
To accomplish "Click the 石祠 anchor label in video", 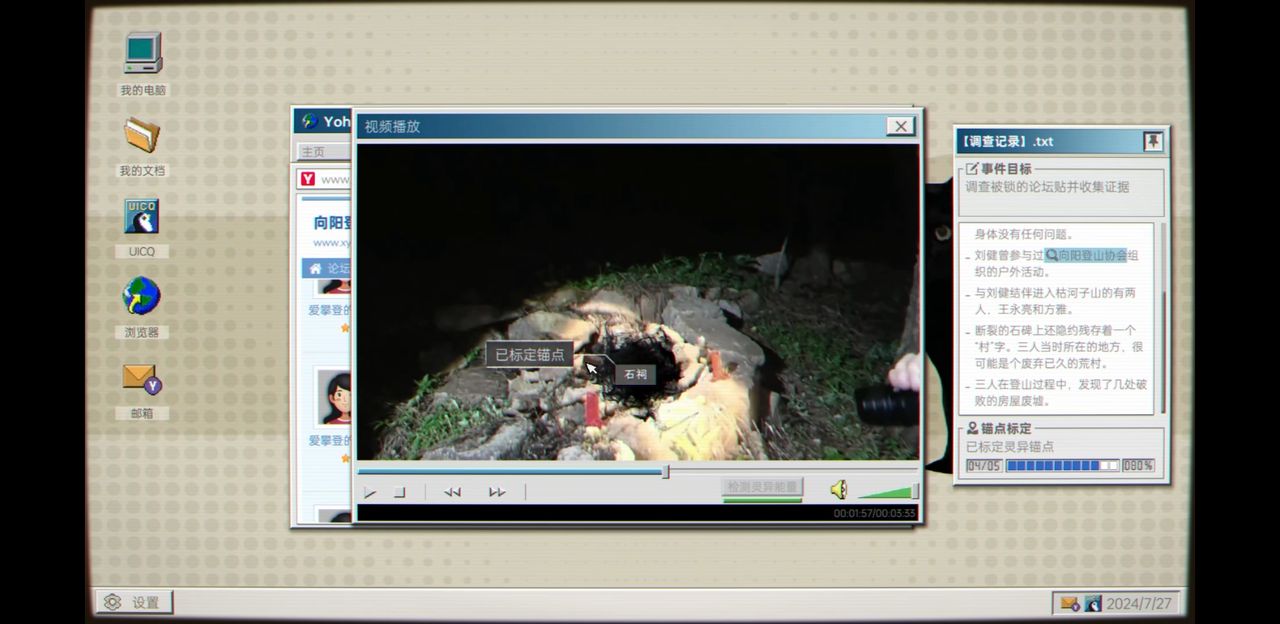I will click(635, 375).
